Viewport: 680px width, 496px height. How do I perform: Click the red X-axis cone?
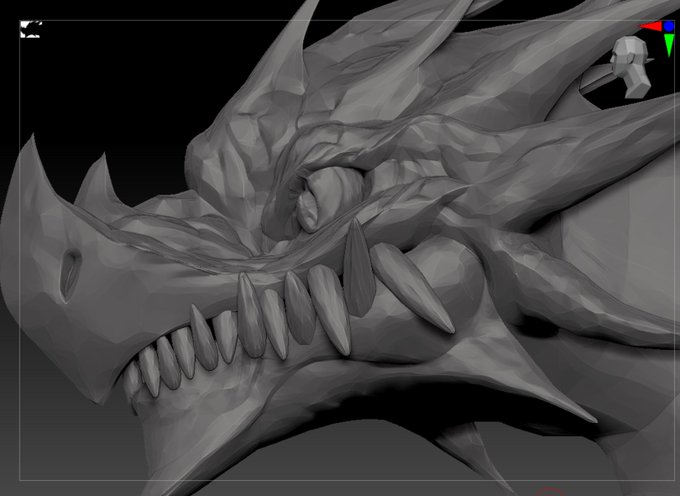[x=651, y=26]
